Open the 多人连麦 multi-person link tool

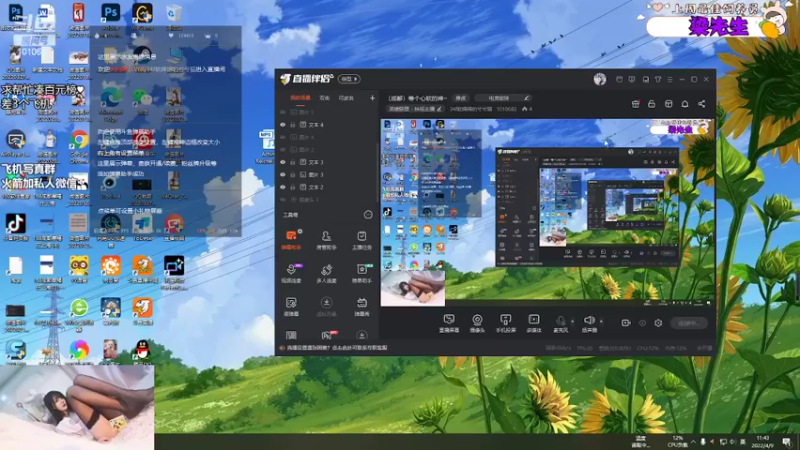click(326, 273)
